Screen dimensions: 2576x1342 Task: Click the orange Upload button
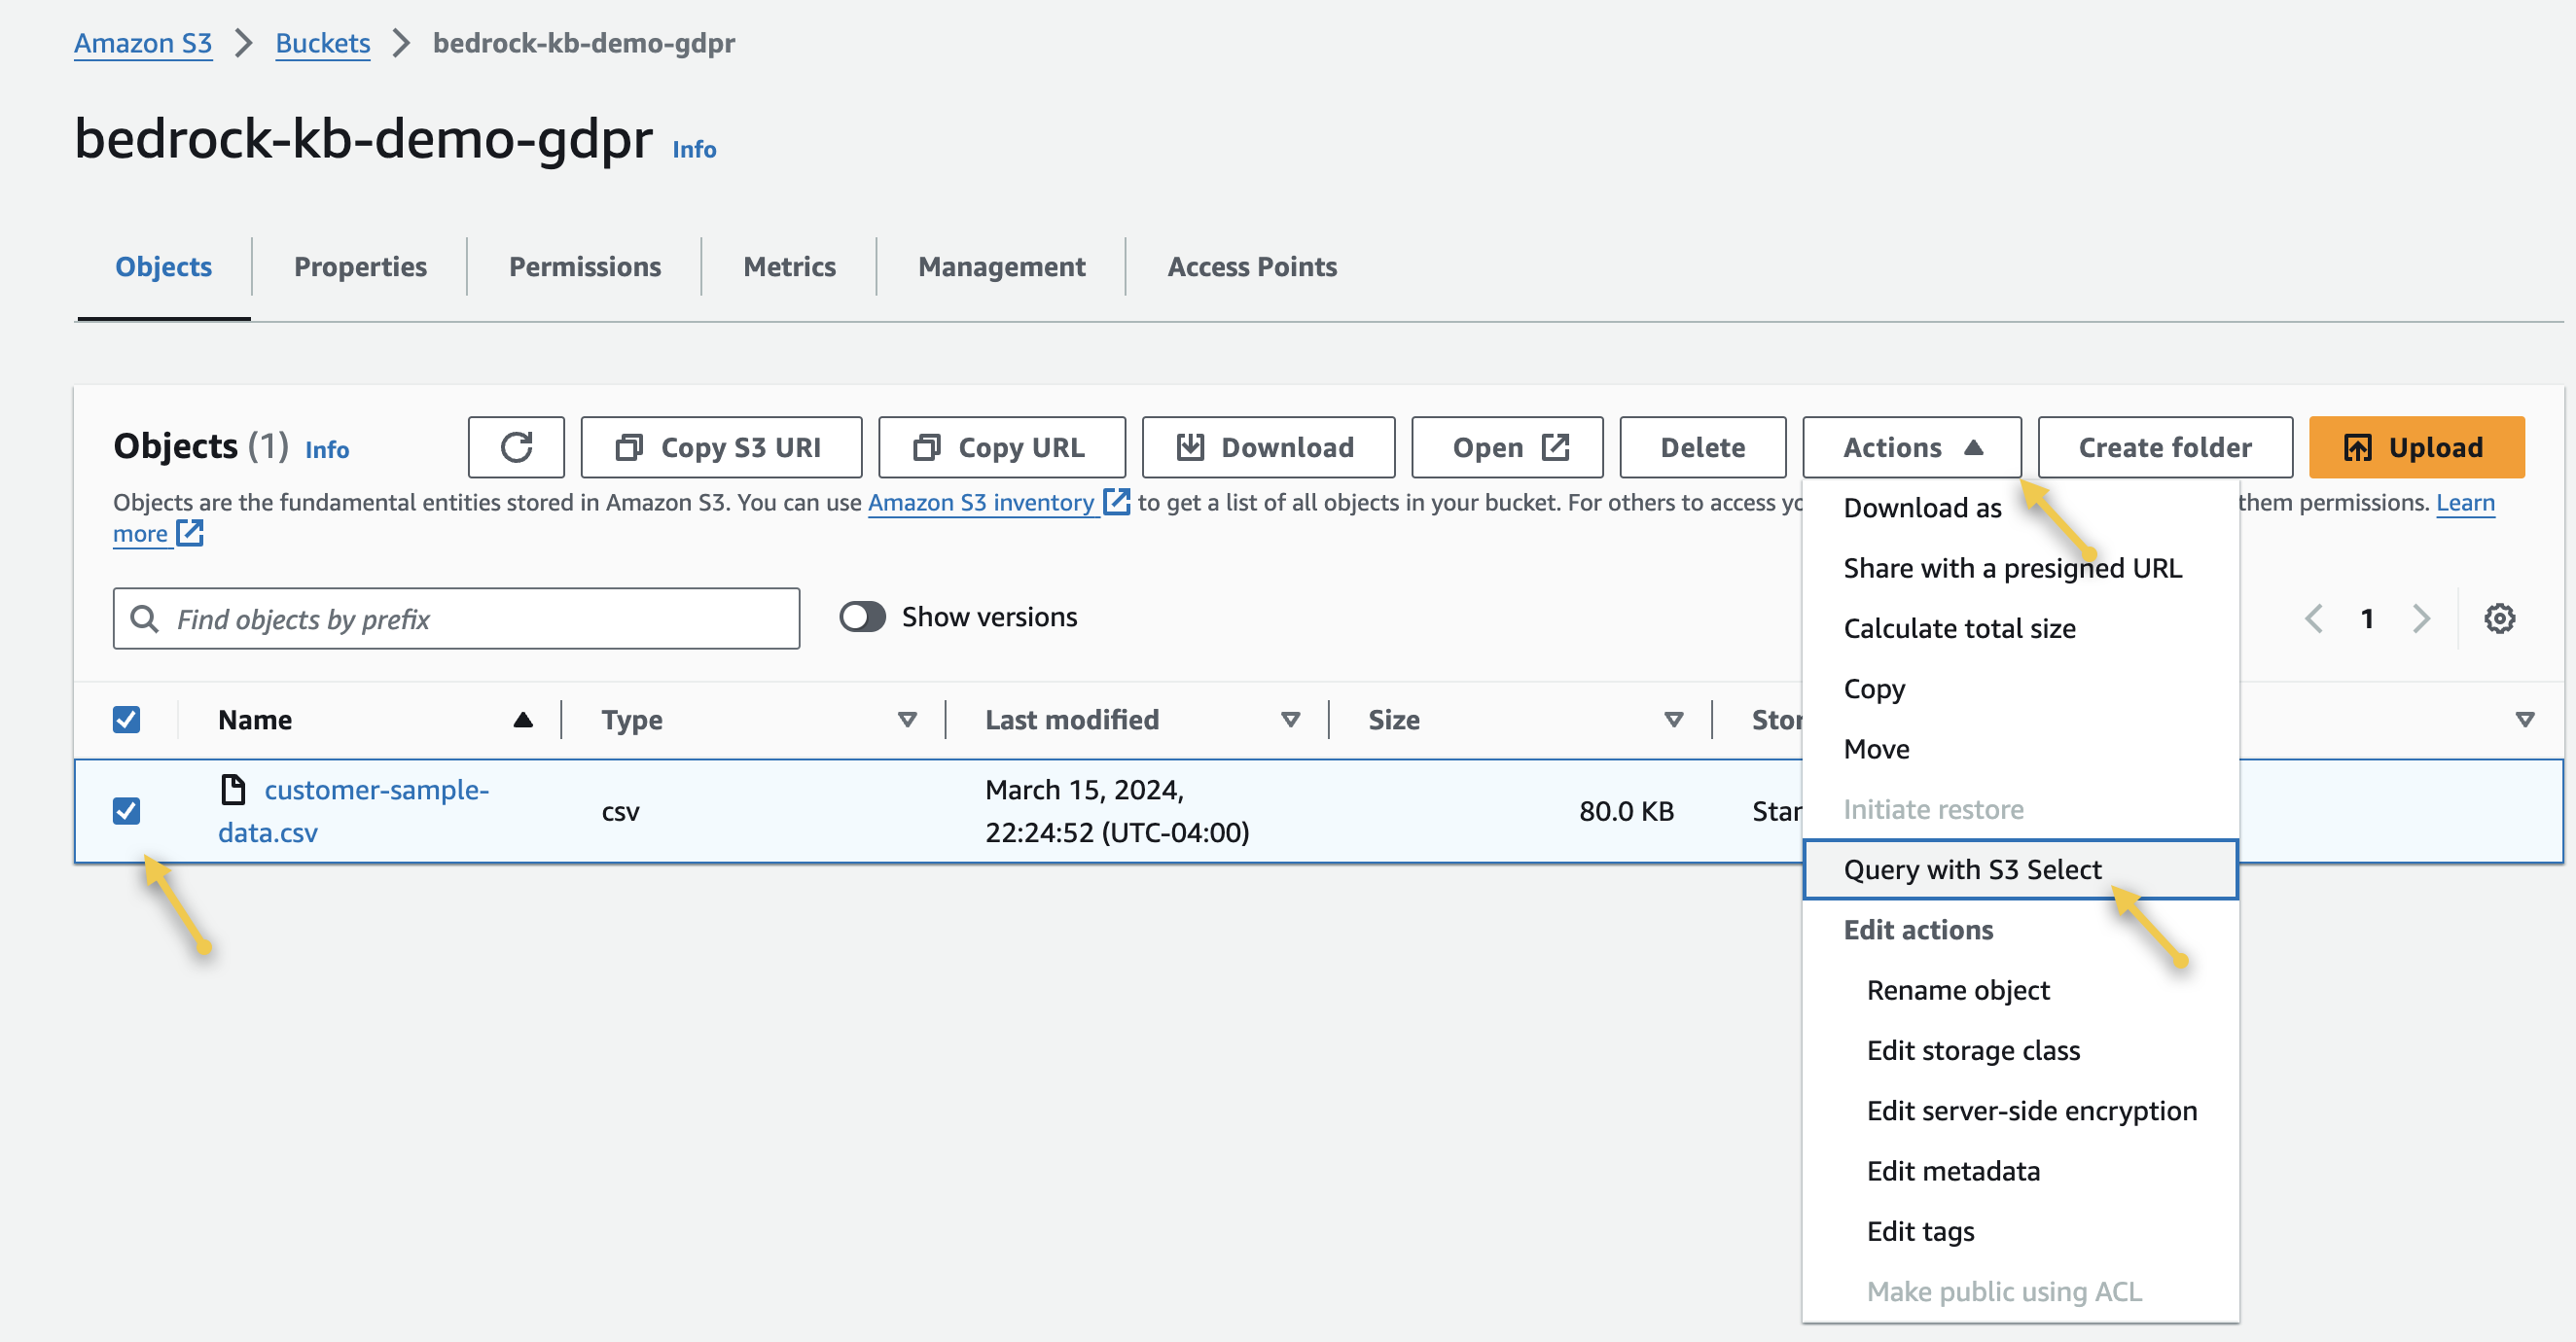(2416, 447)
